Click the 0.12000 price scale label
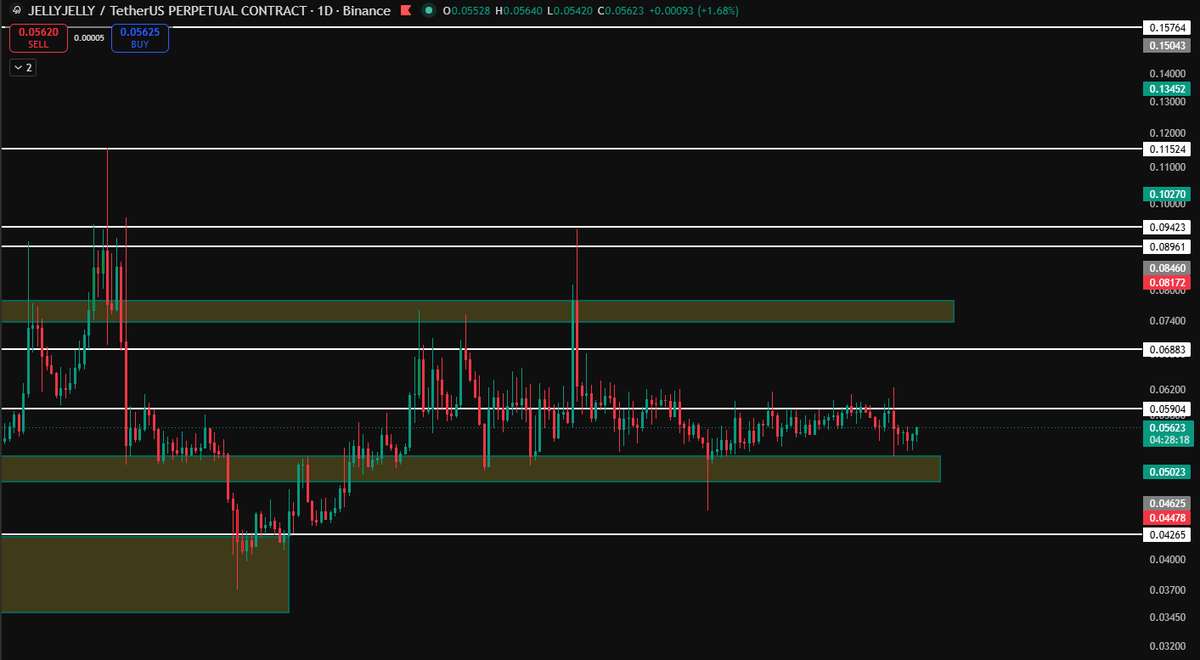 [1167, 133]
